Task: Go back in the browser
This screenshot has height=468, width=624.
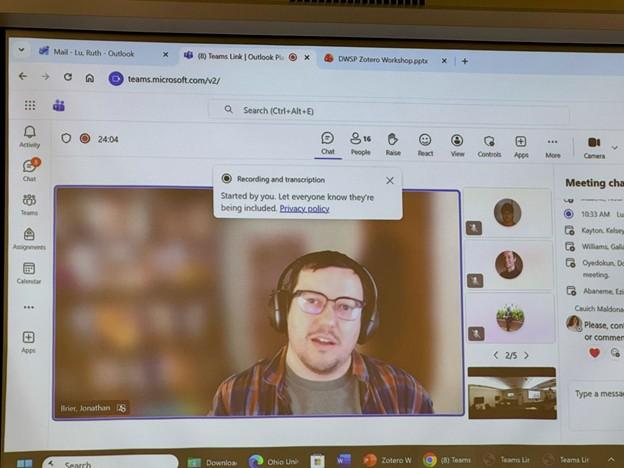Action: 23,76
